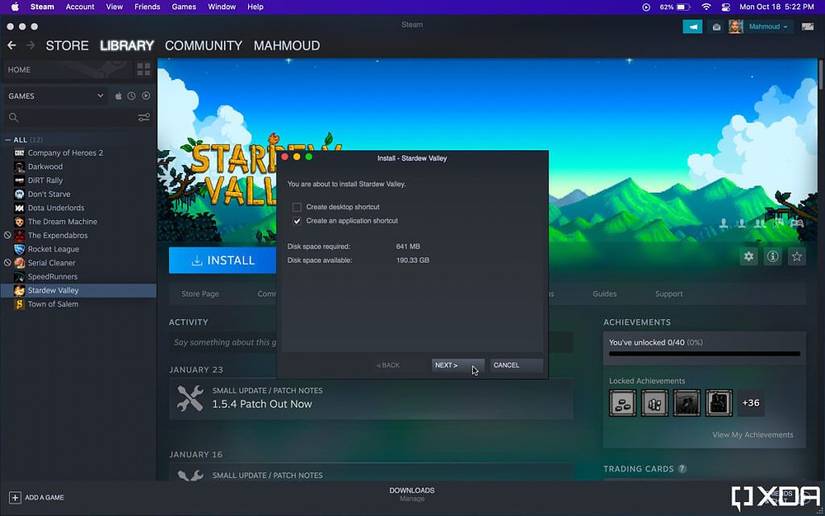This screenshot has height=516, width=825.
Task: Open the View menu
Action: tap(114, 7)
